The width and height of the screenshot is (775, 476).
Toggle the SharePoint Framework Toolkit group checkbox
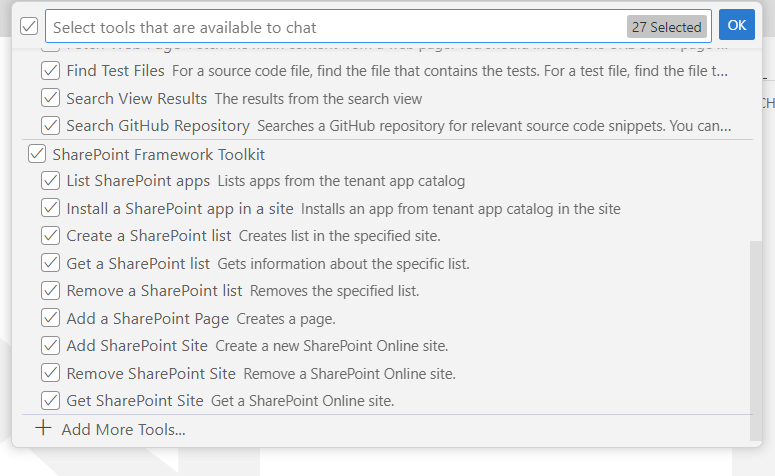37,154
